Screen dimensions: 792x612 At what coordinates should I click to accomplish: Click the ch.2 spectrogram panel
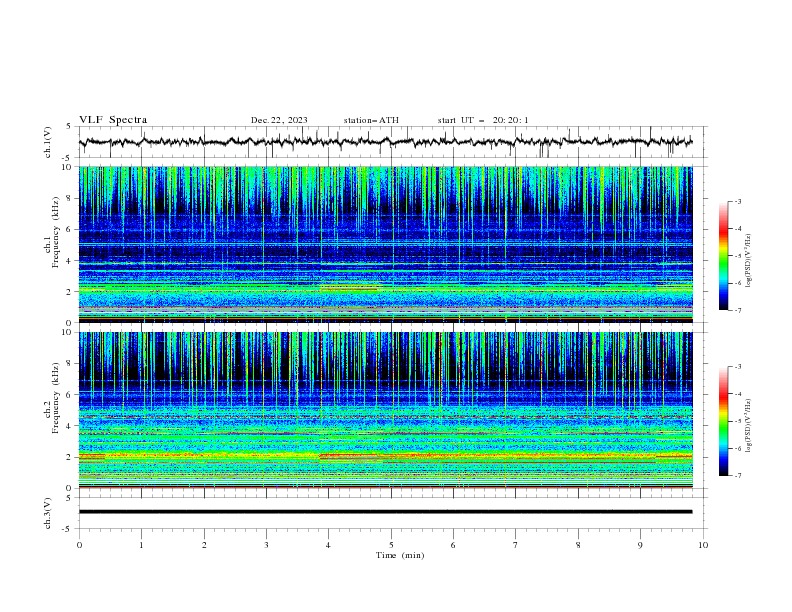[x=385, y=410]
